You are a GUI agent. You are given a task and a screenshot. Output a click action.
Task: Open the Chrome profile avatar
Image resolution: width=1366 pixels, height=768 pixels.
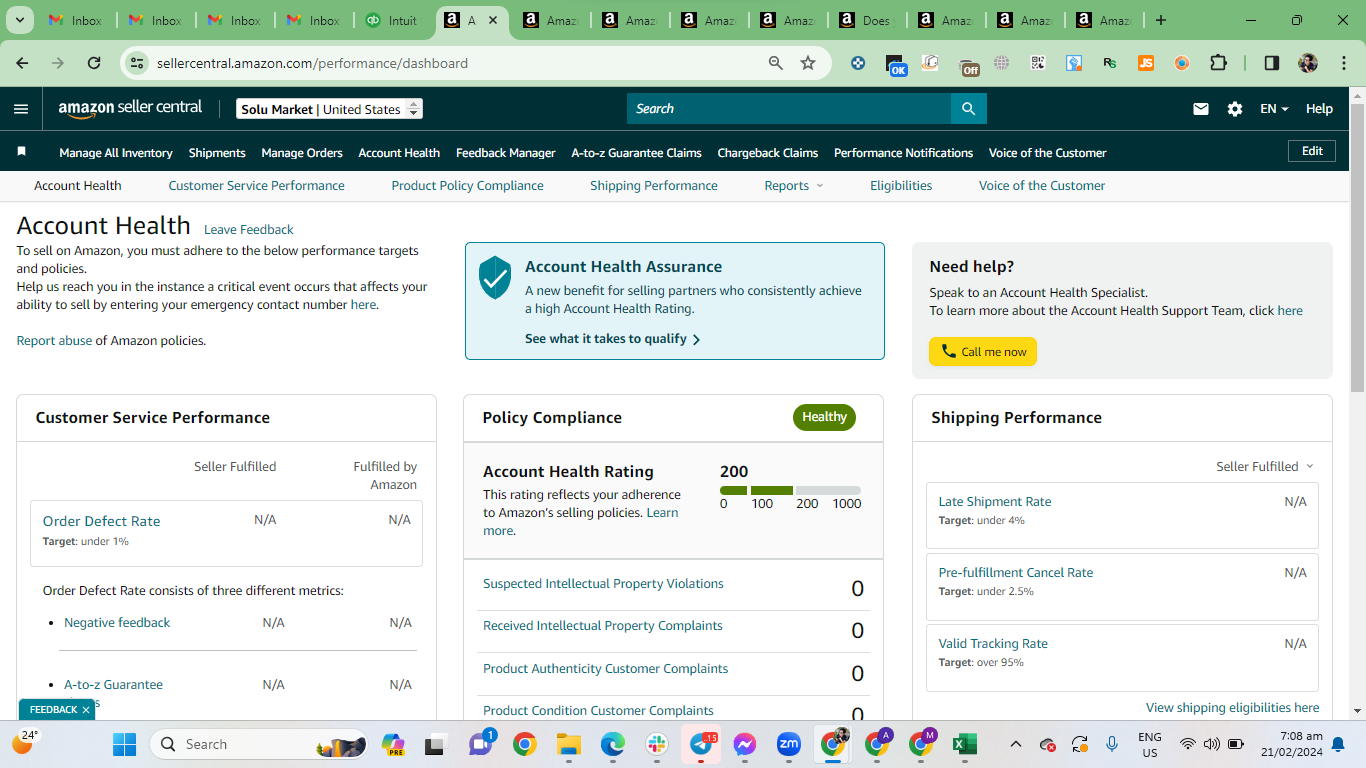pyautogui.click(x=1308, y=63)
